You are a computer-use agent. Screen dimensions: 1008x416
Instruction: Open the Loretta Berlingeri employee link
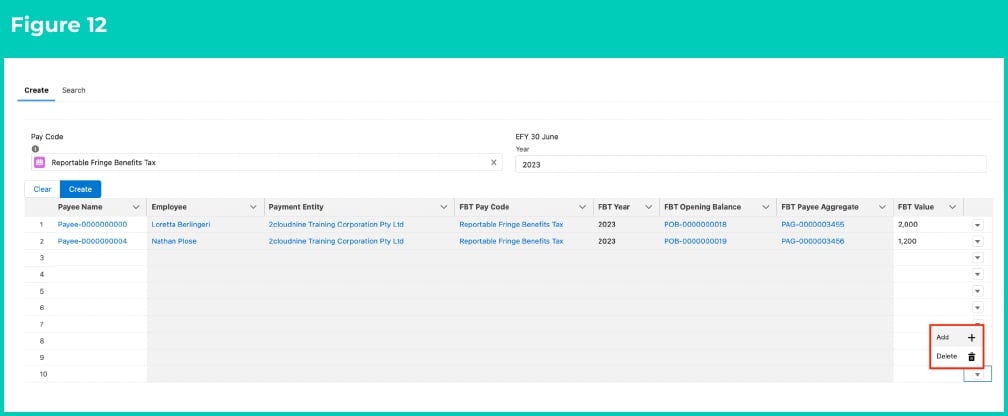coord(181,224)
